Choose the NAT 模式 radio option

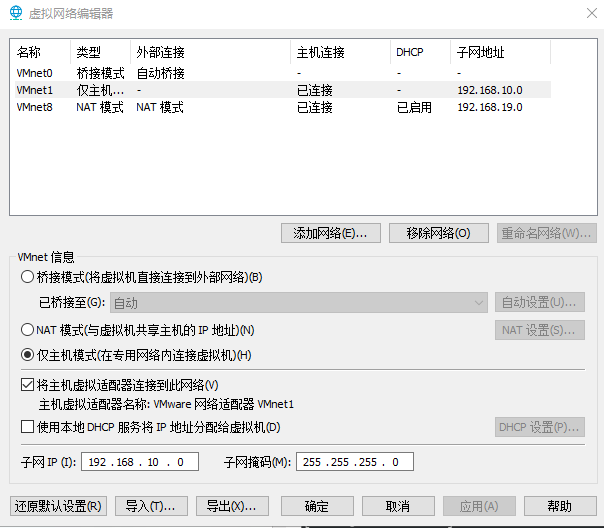coord(27,330)
